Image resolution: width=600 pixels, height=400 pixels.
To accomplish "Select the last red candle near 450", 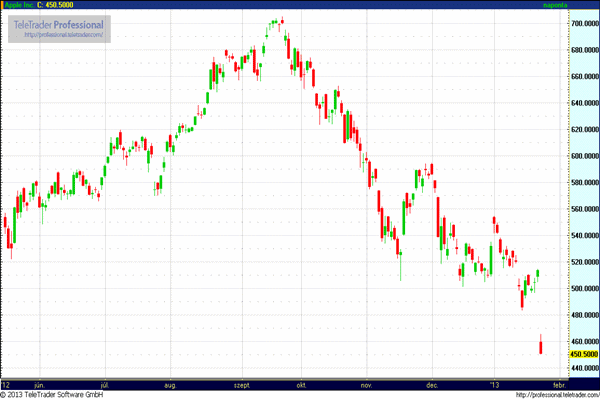I will [x=541, y=346].
